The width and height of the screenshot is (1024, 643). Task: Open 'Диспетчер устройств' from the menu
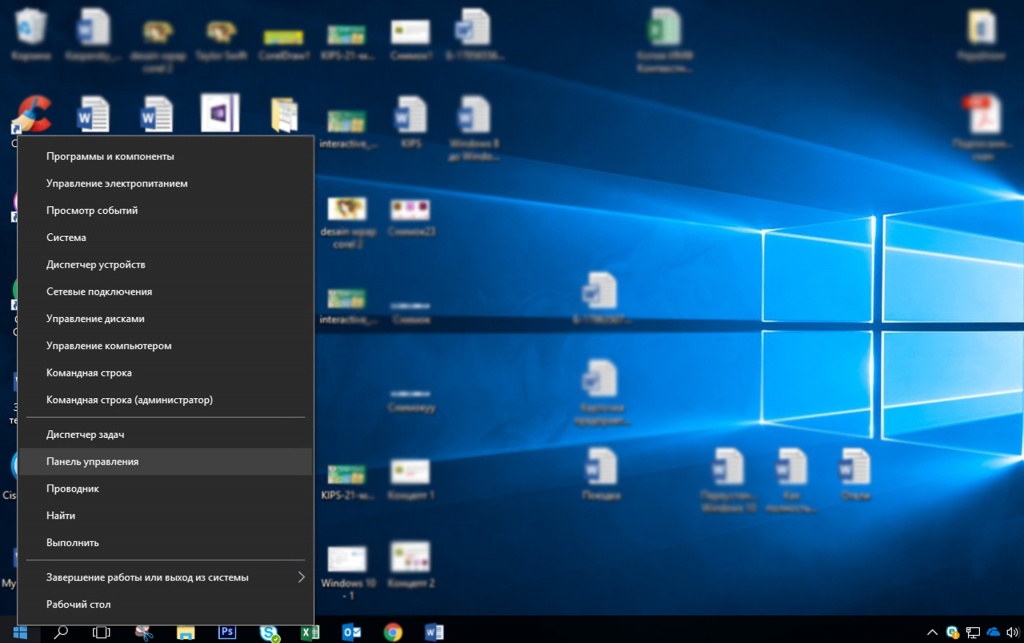click(x=166, y=264)
